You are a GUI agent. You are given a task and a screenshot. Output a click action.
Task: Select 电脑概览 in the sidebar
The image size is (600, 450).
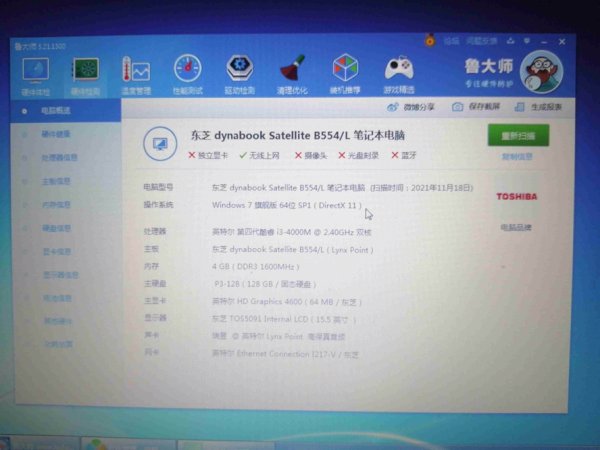(55, 111)
